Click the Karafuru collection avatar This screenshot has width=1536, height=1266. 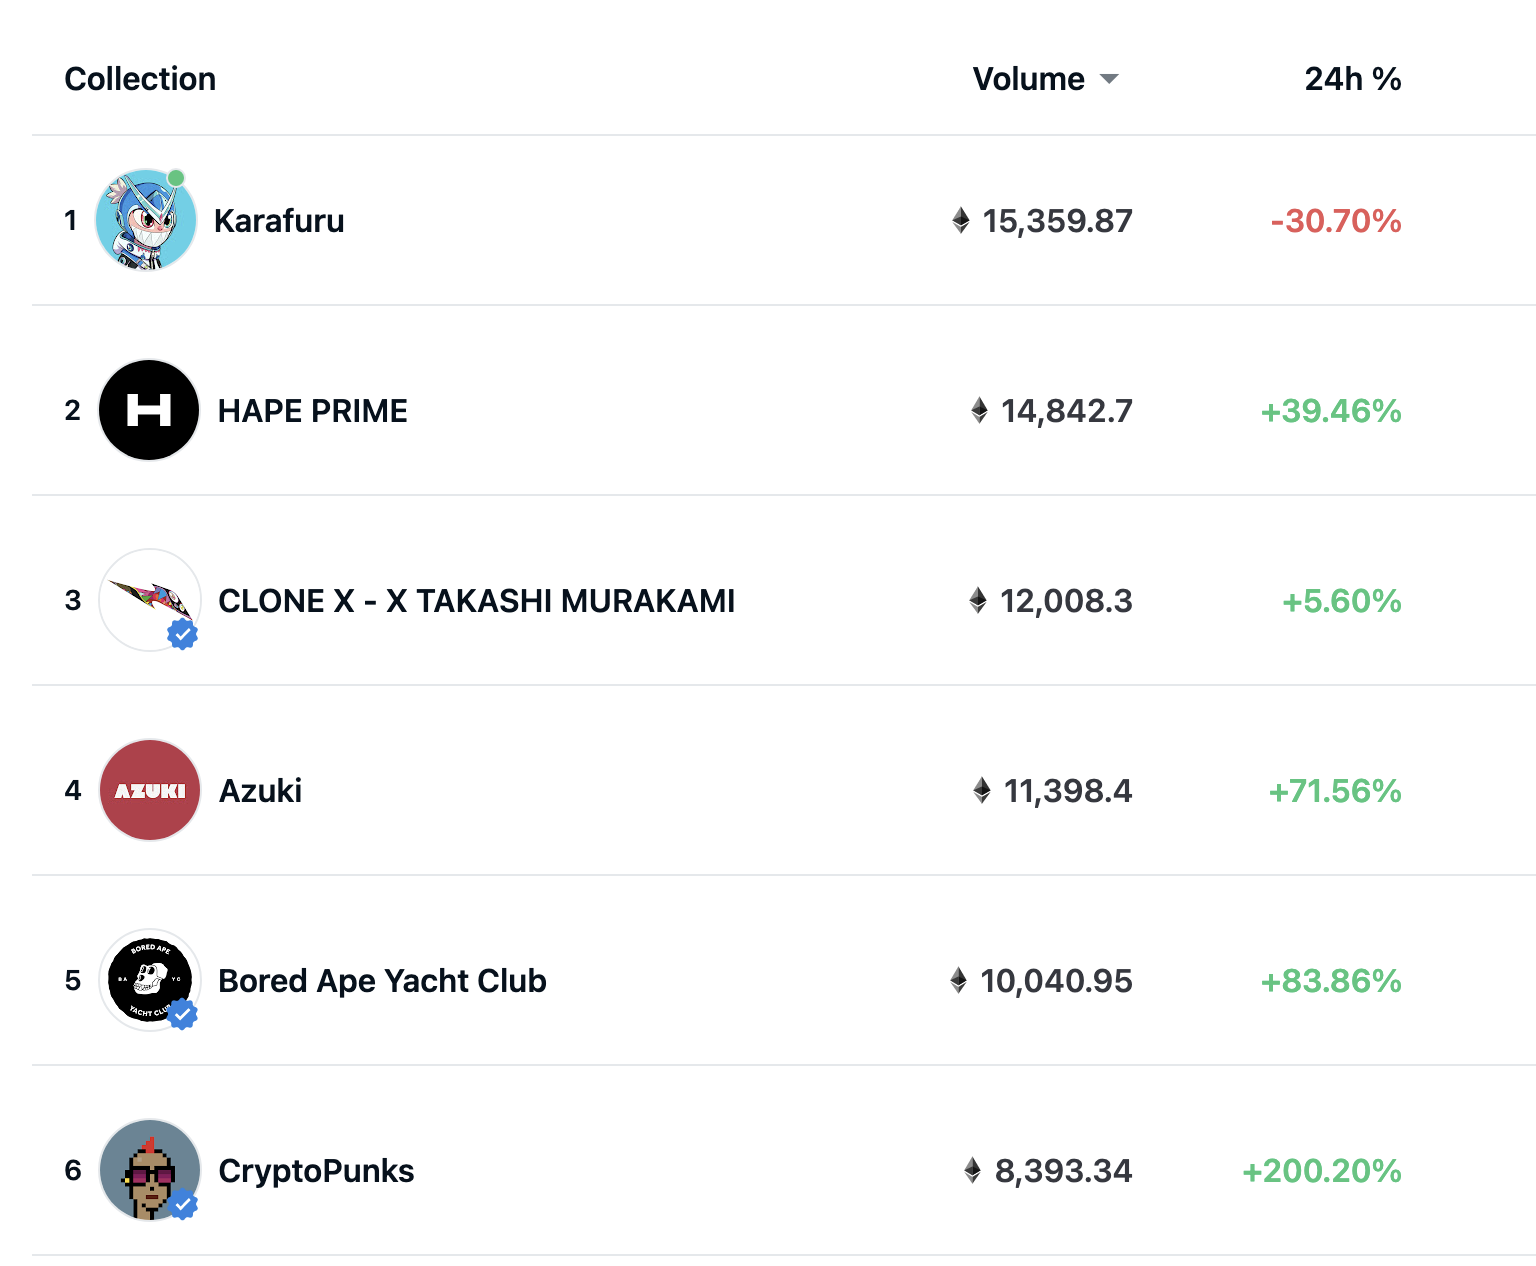click(x=146, y=220)
